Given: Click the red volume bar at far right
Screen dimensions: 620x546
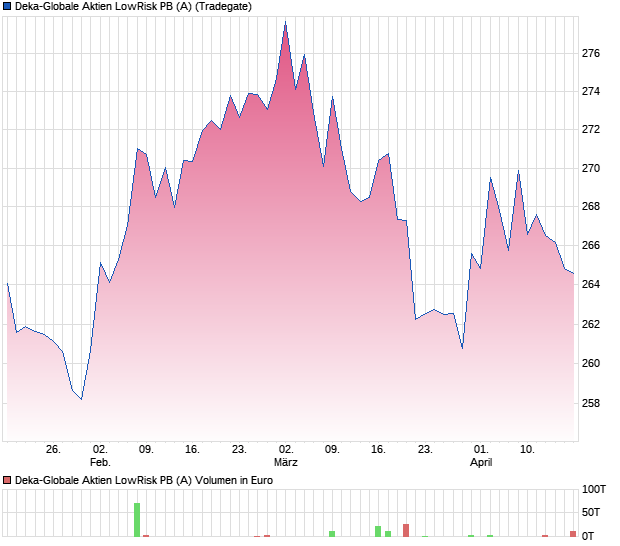Looking at the screenshot, I should pyautogui.click(x=573, y=534).
